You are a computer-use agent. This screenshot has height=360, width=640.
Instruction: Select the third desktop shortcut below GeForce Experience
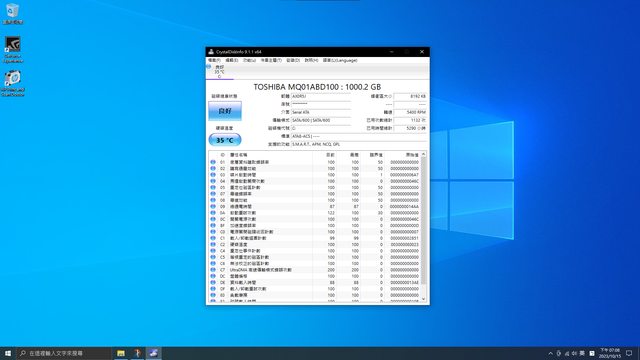(13, 83)
